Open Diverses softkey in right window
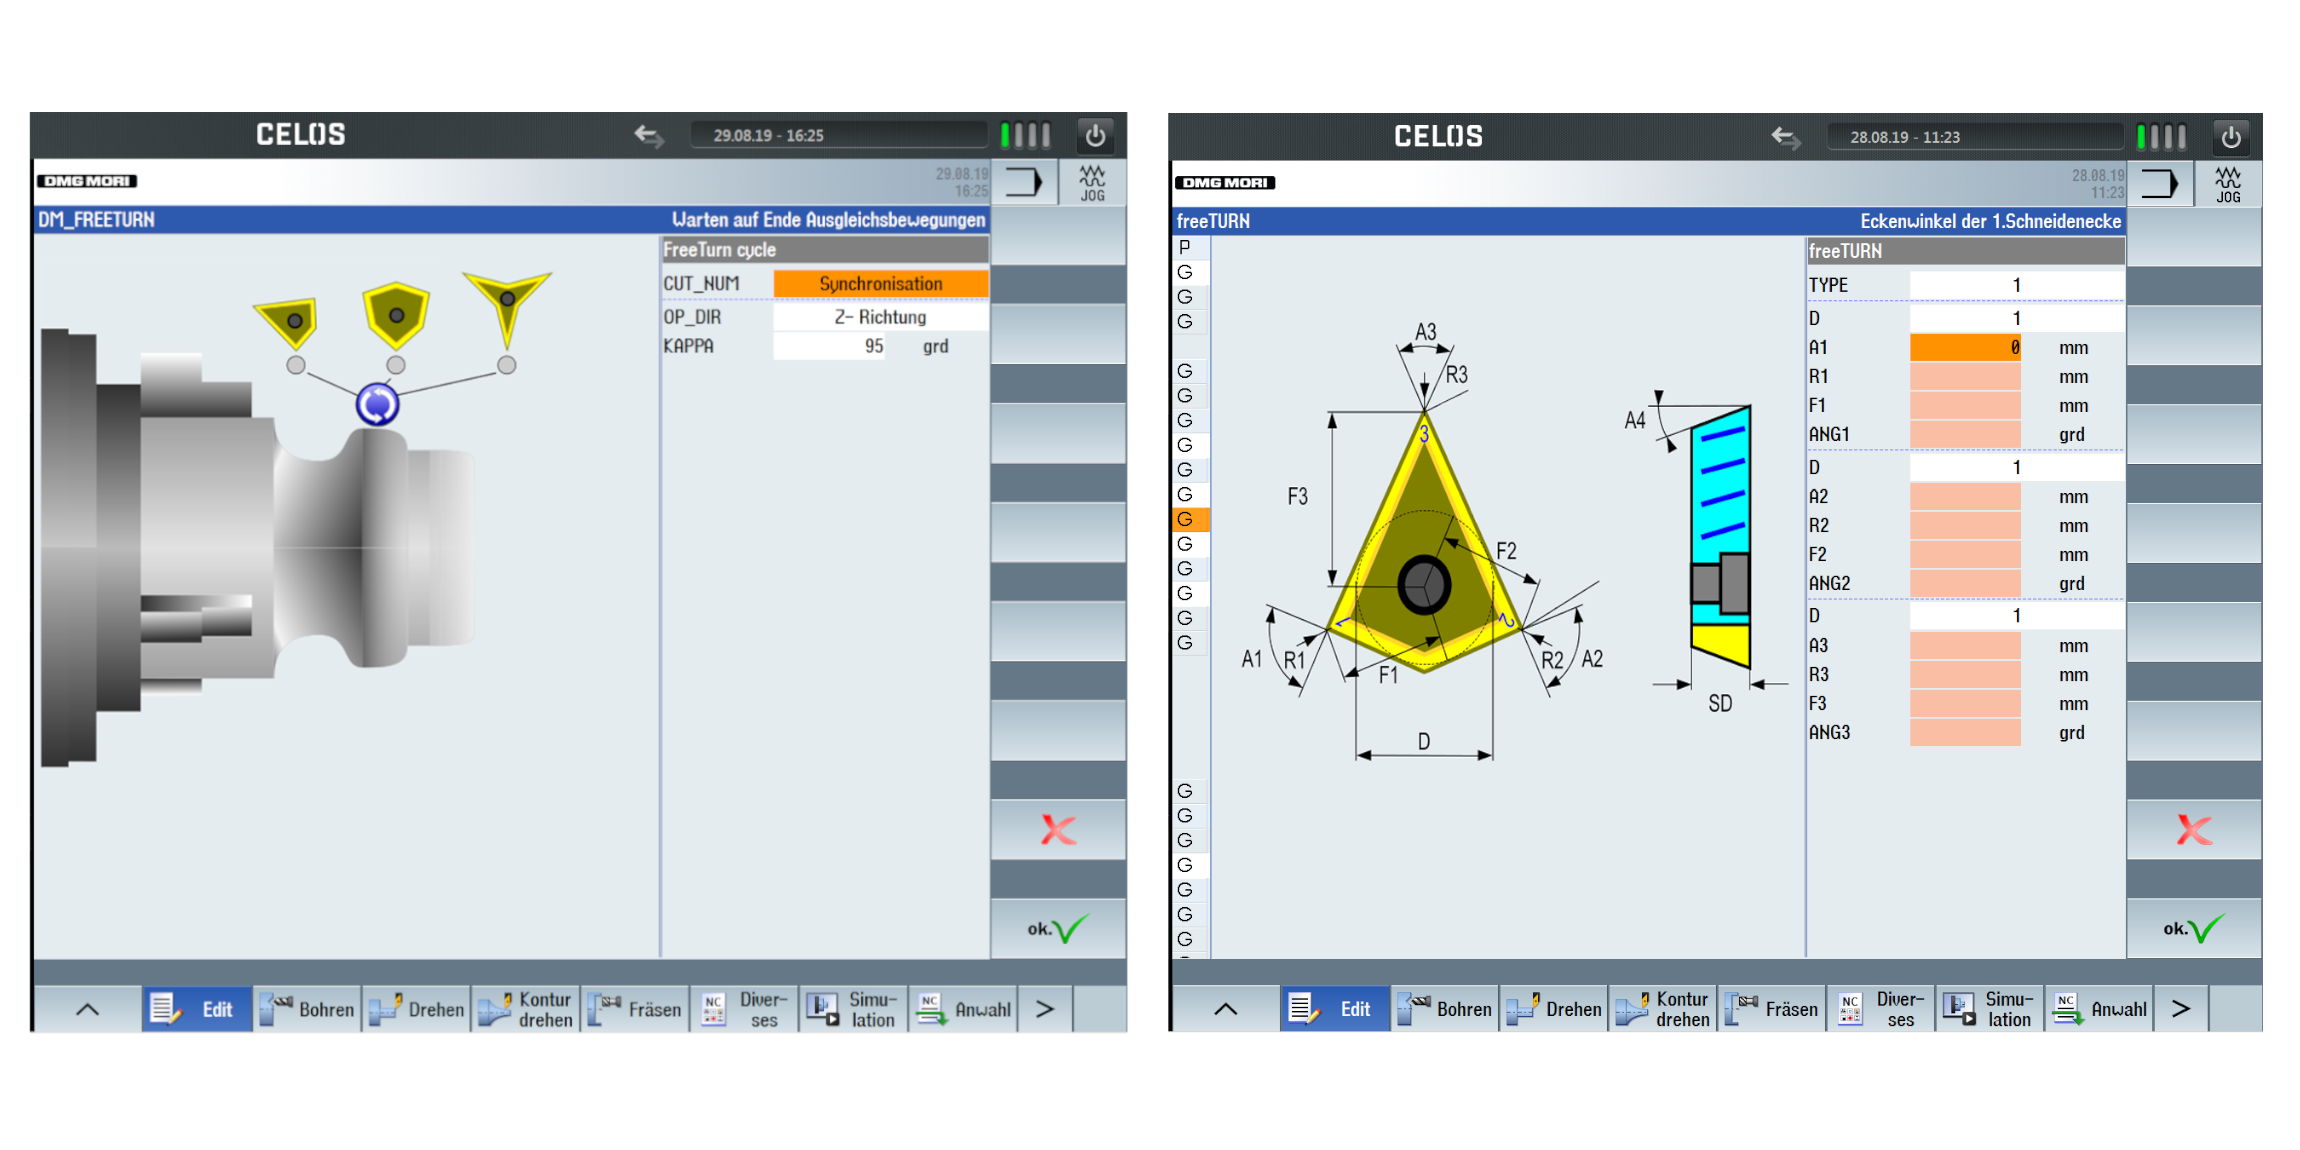This screenshot has width=2300, height=1150. tap(1881, 1009)
